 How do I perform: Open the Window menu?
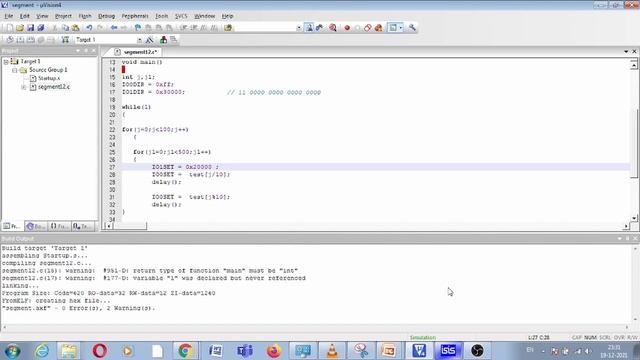[204, 16]
